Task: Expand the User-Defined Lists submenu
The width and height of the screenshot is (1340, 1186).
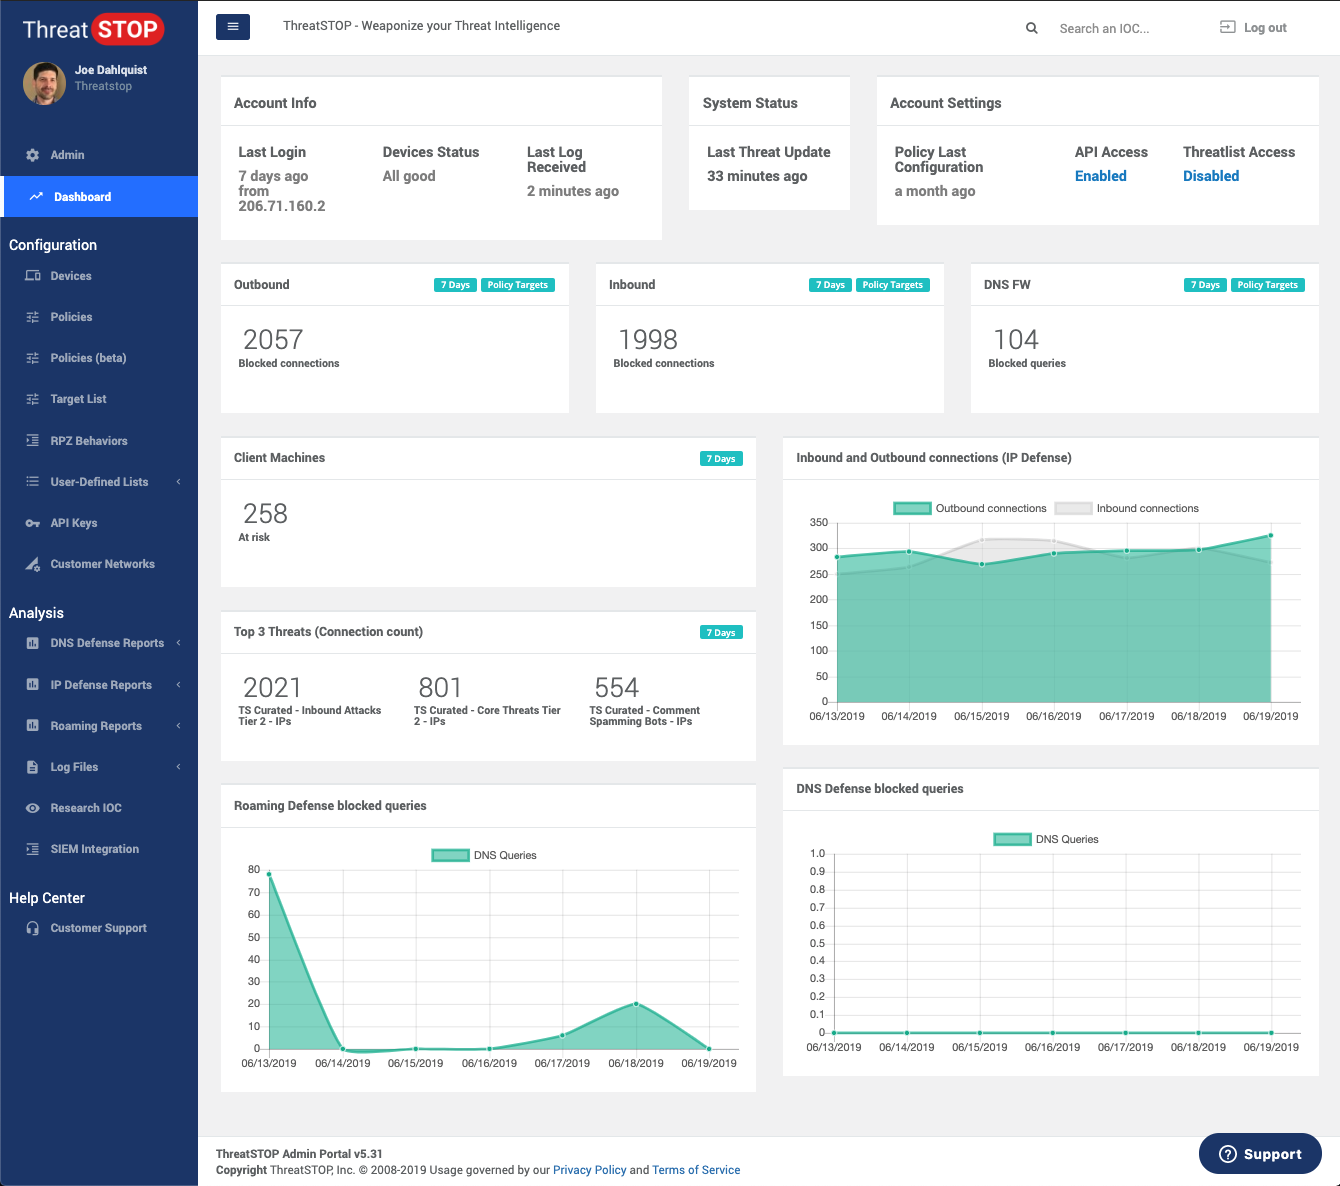Action: coord(102,482)
